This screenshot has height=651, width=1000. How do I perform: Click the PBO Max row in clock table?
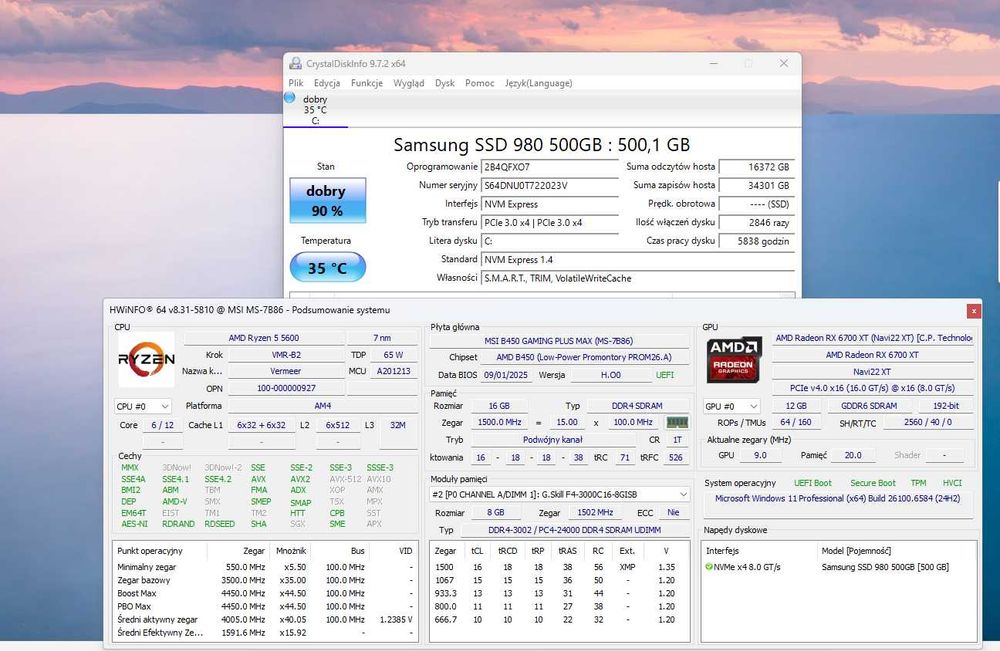(265, 606)
